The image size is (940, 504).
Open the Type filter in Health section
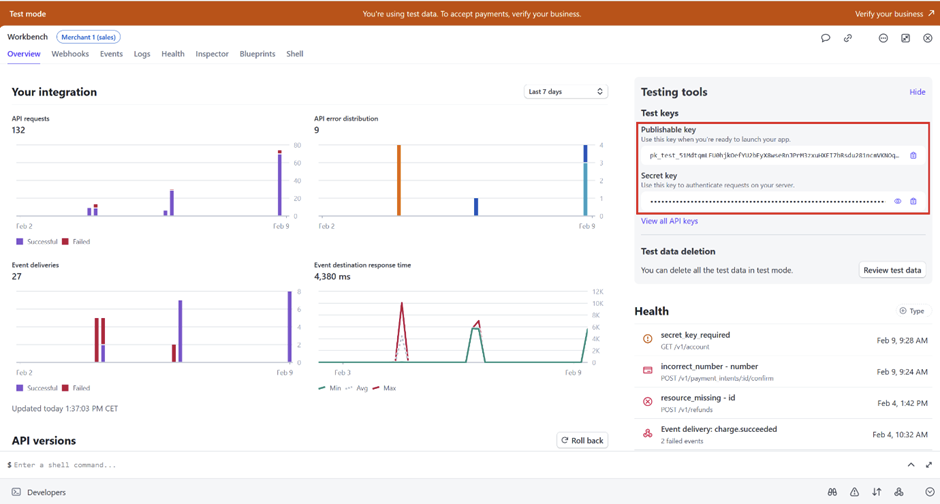coord(912,311)
